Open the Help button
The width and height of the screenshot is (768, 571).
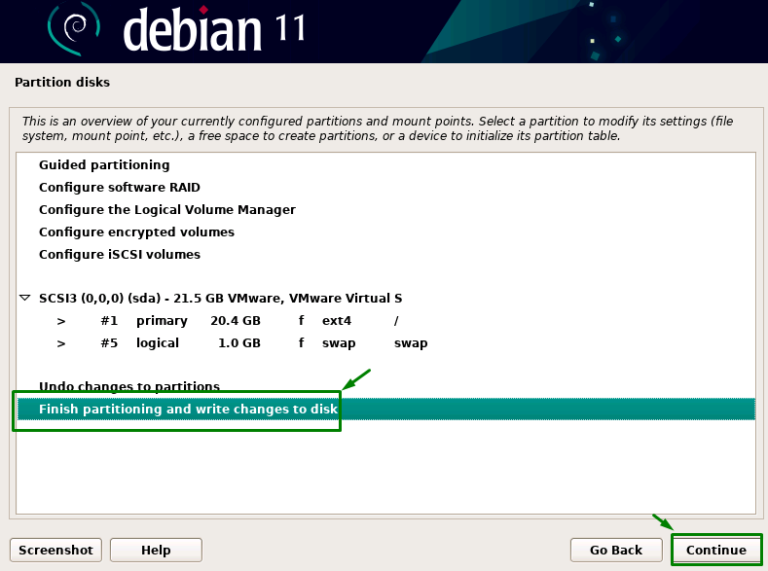[156, 550]
